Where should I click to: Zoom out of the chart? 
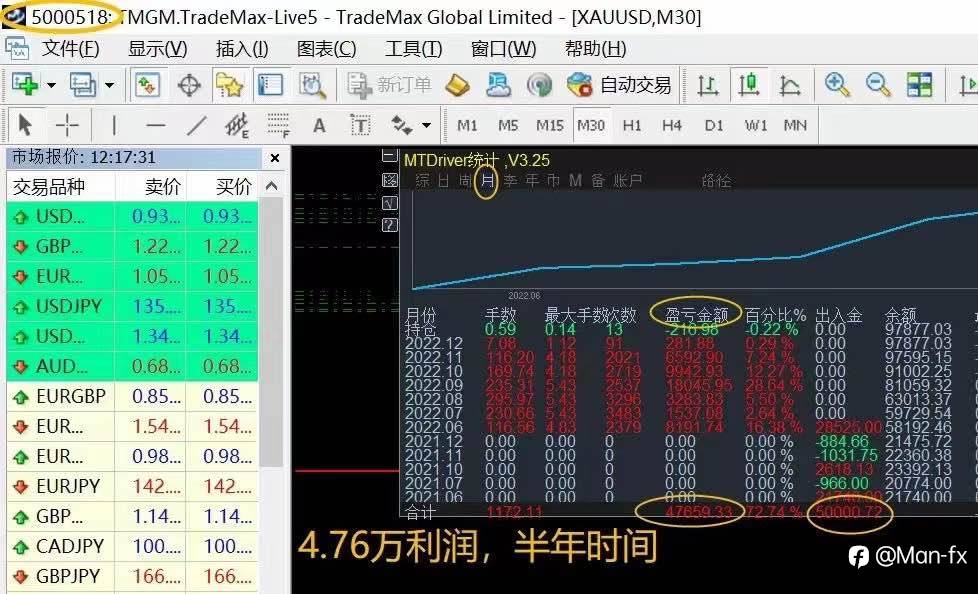click(x=878, y=85)
